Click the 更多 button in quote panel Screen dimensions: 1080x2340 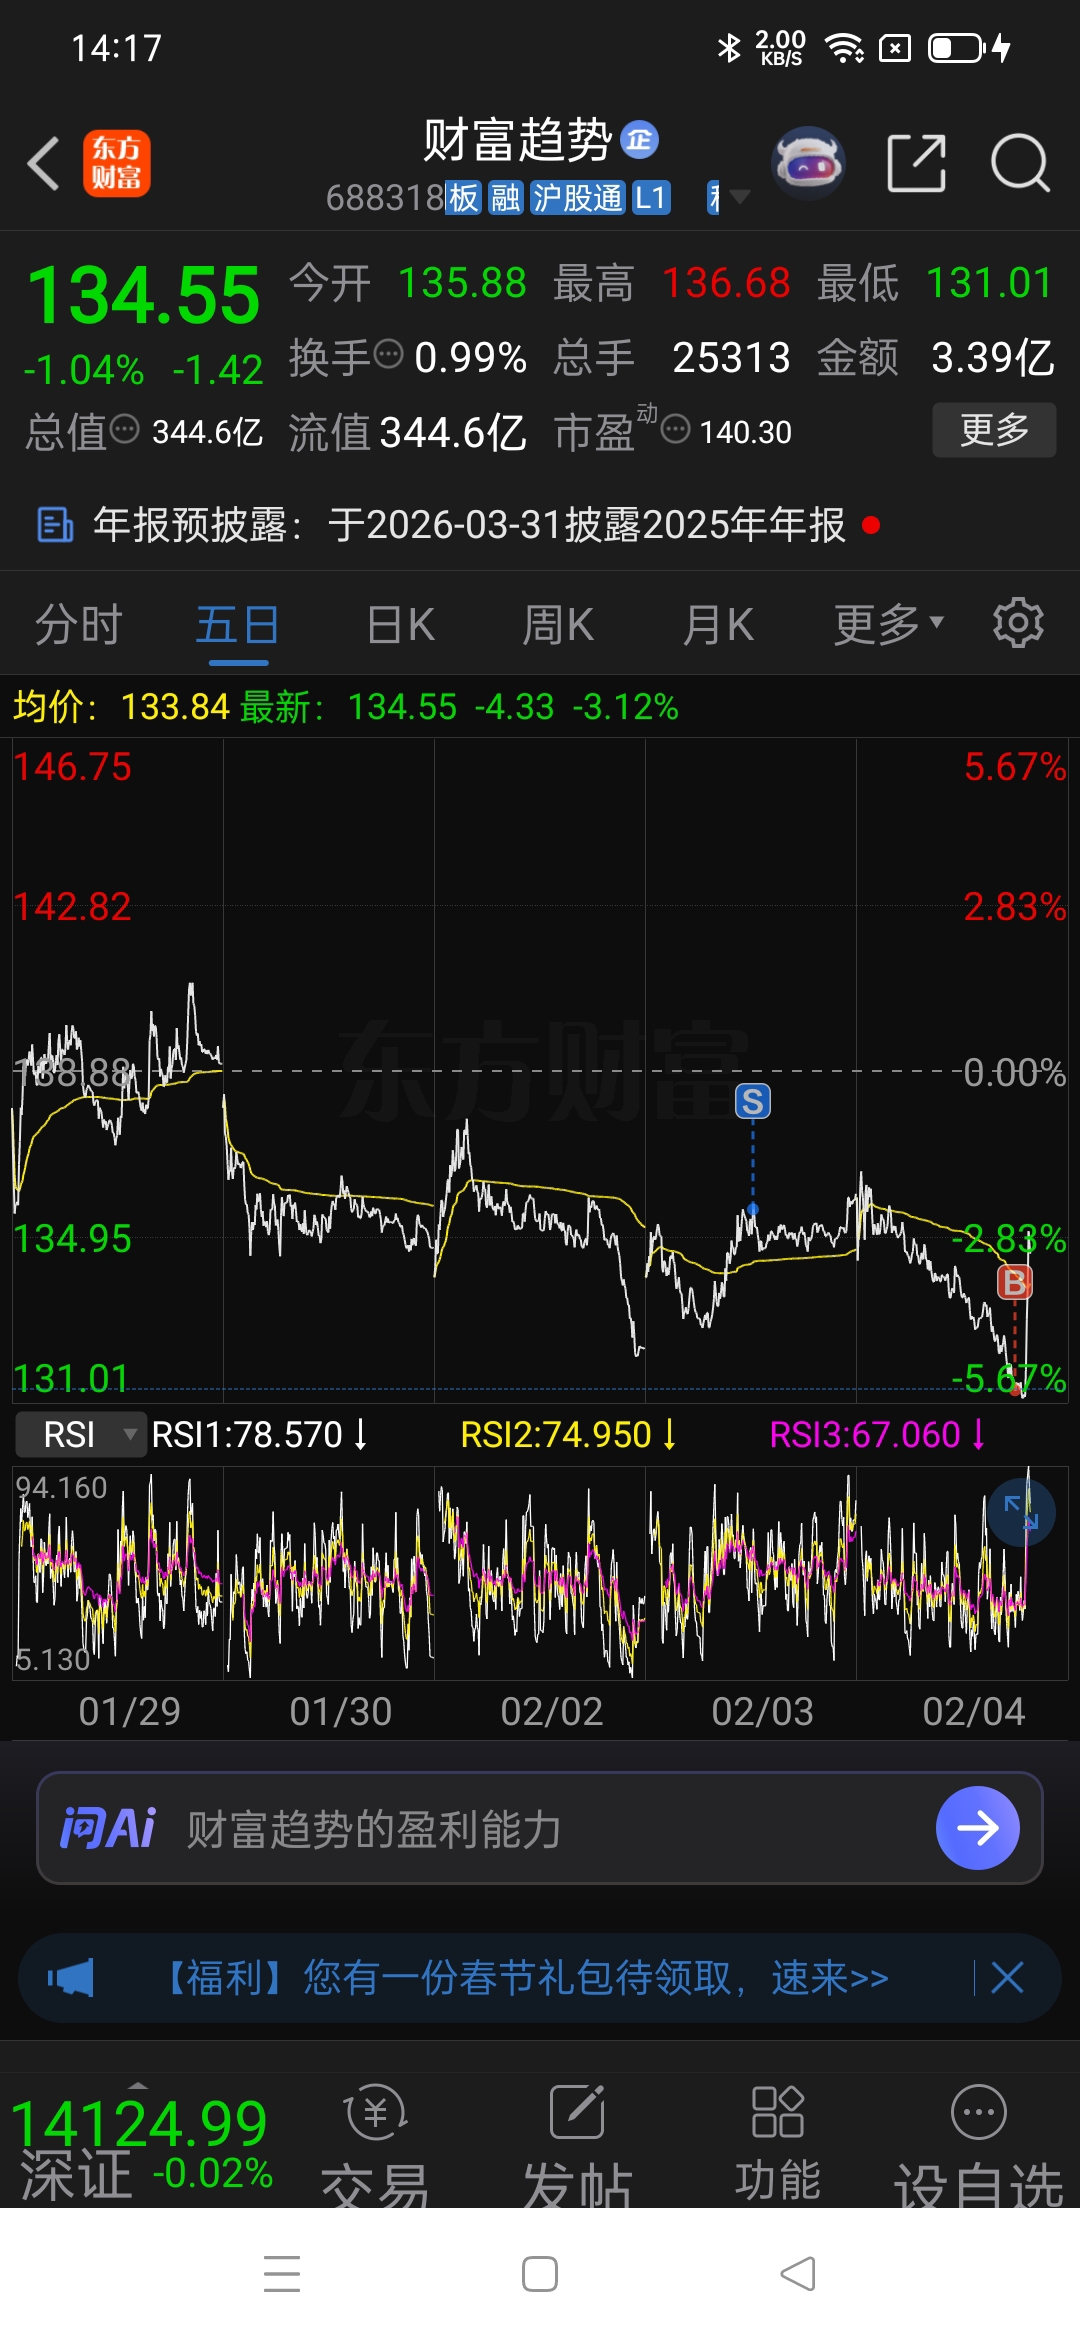click(994, 430)
